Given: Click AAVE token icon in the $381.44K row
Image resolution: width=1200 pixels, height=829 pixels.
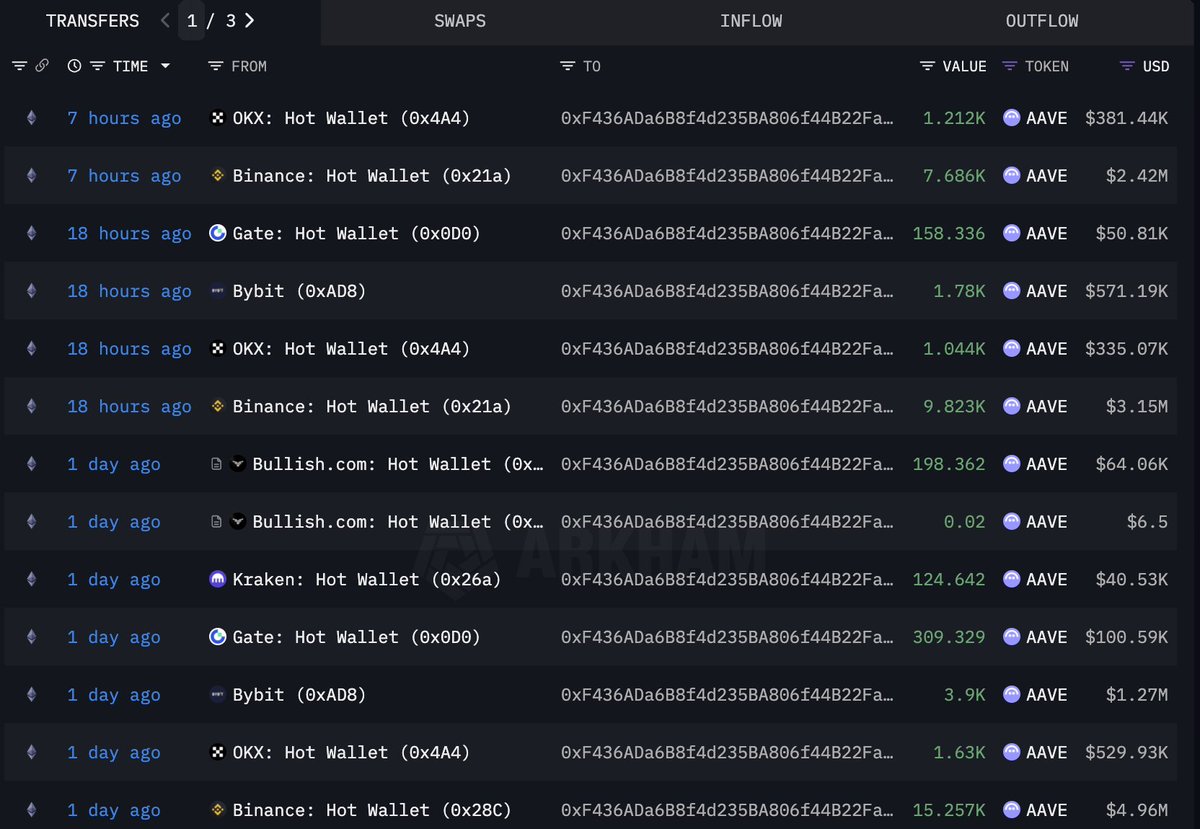Looking at the screenshot, I should [x=1011, y=118].
